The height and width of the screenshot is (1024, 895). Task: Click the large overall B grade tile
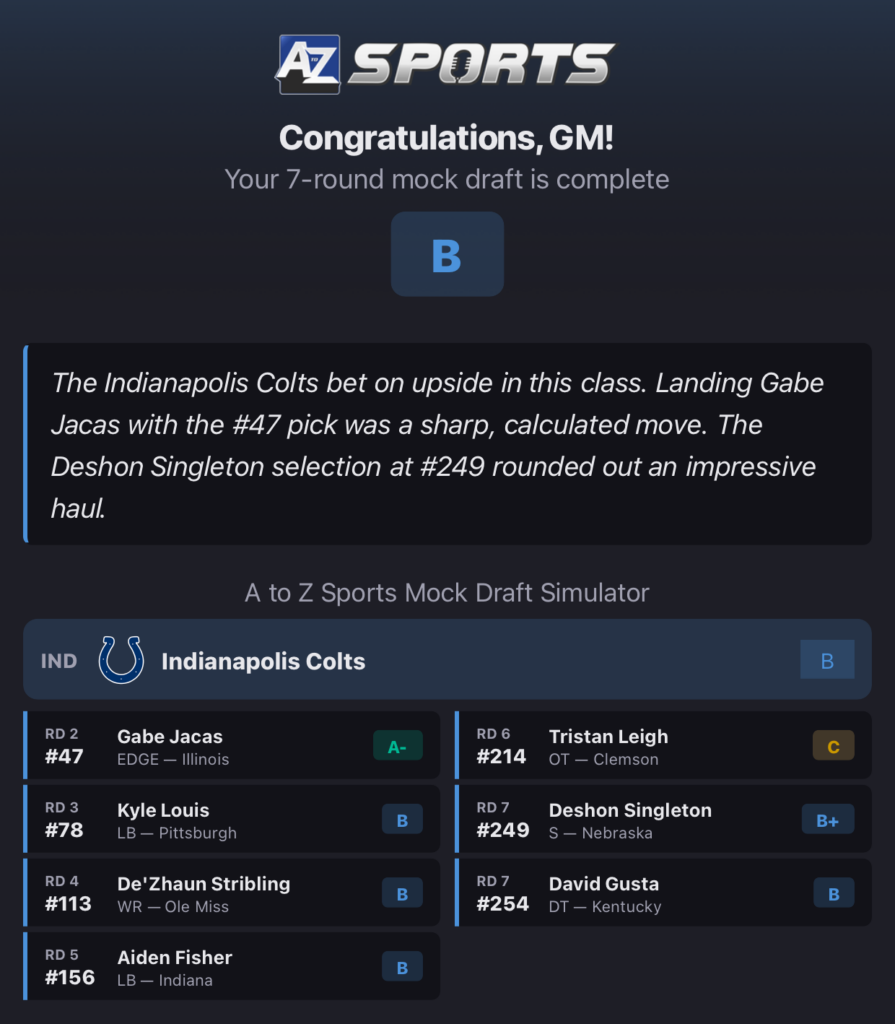coord(447,254)
